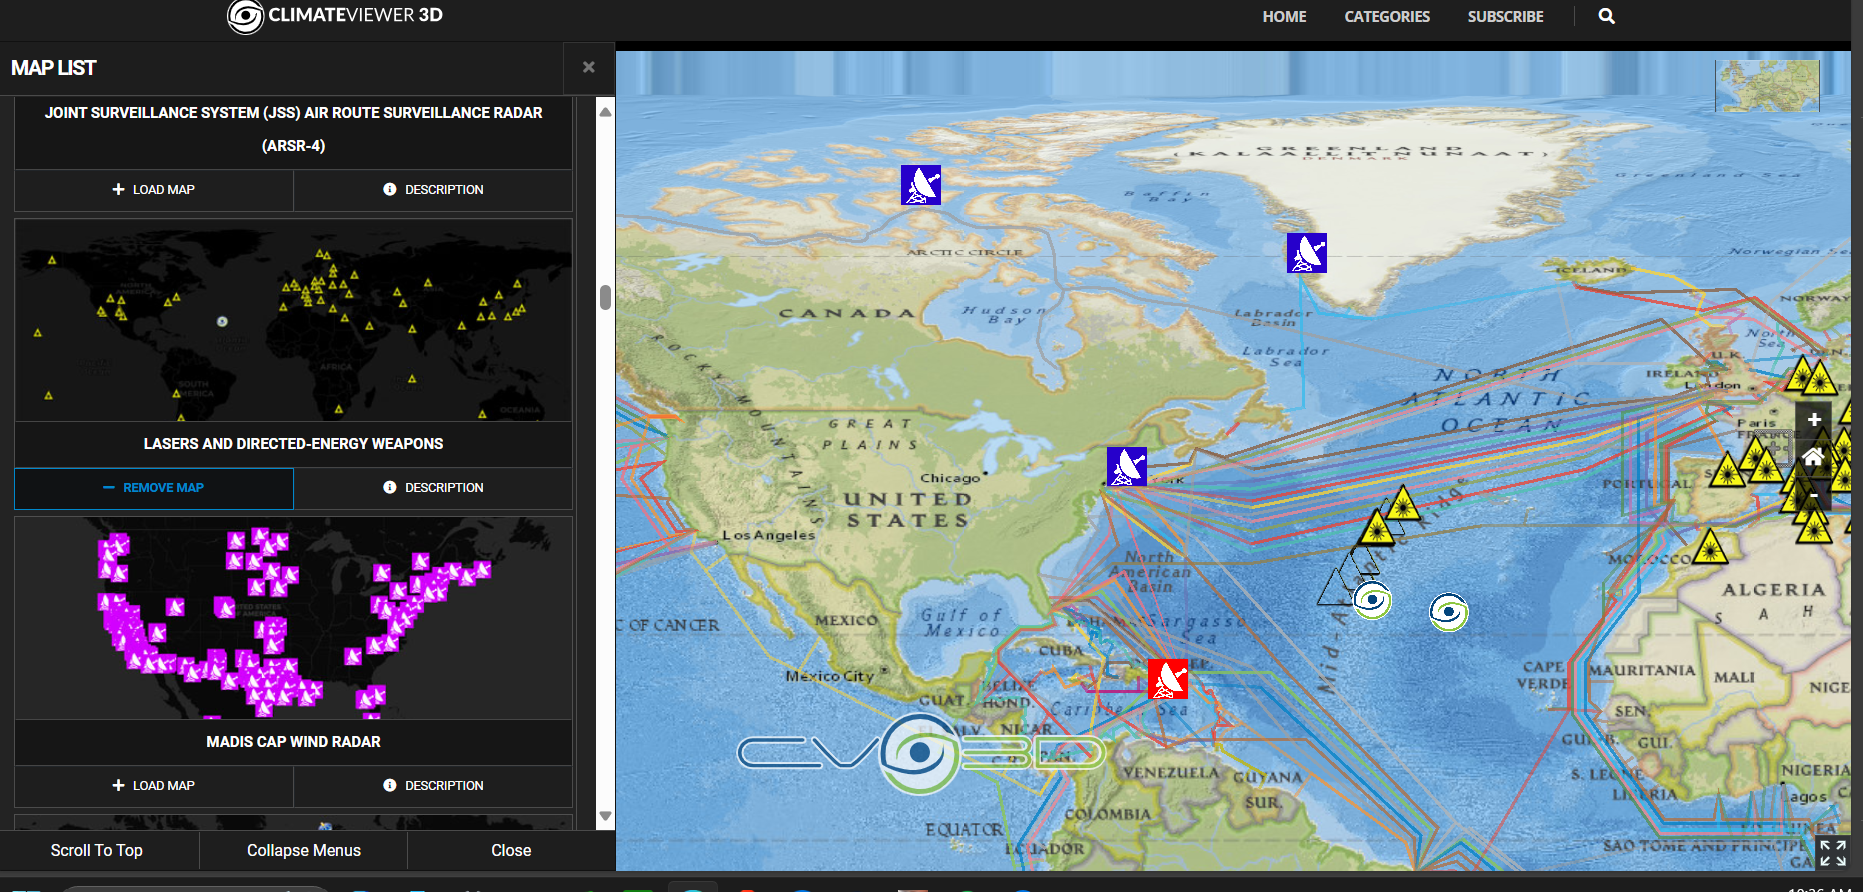This screenshot has width=1863, height=892.
Task: Show description for JSS ARSR-4 radar
Action: pos(433,190)
